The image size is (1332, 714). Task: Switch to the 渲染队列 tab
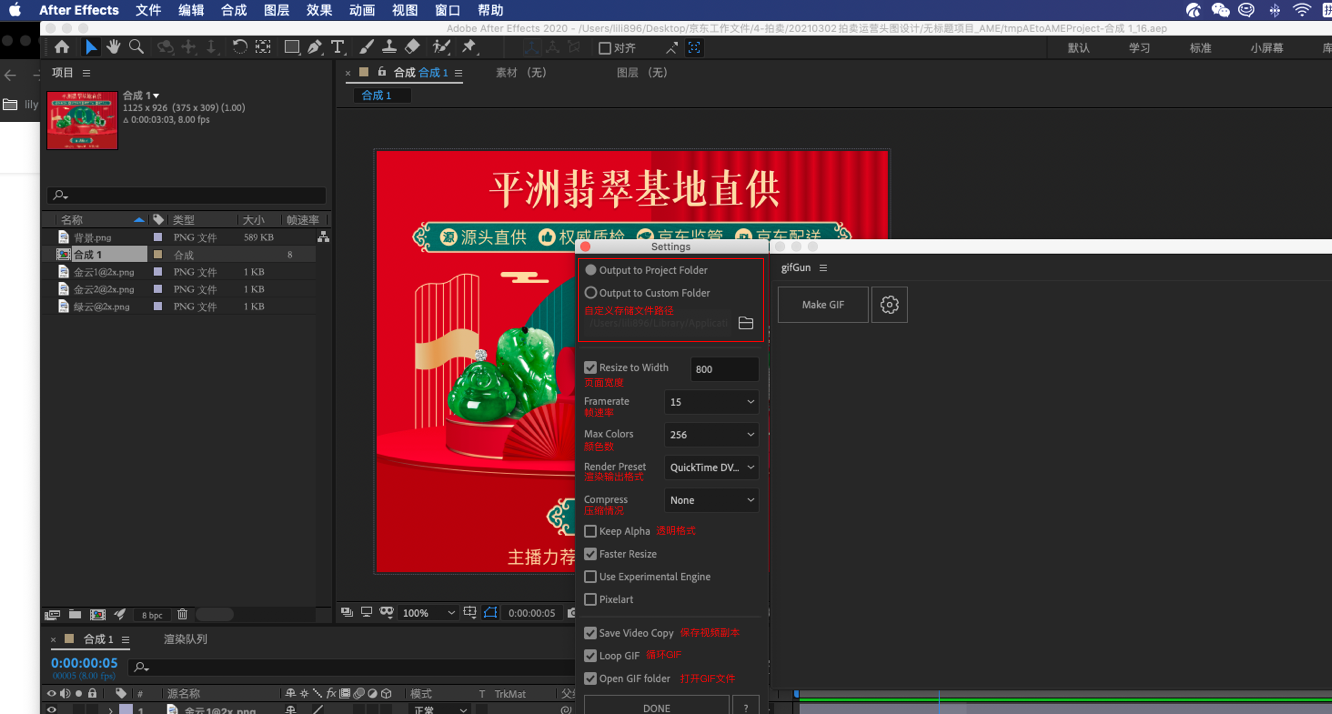coord(184,639)
